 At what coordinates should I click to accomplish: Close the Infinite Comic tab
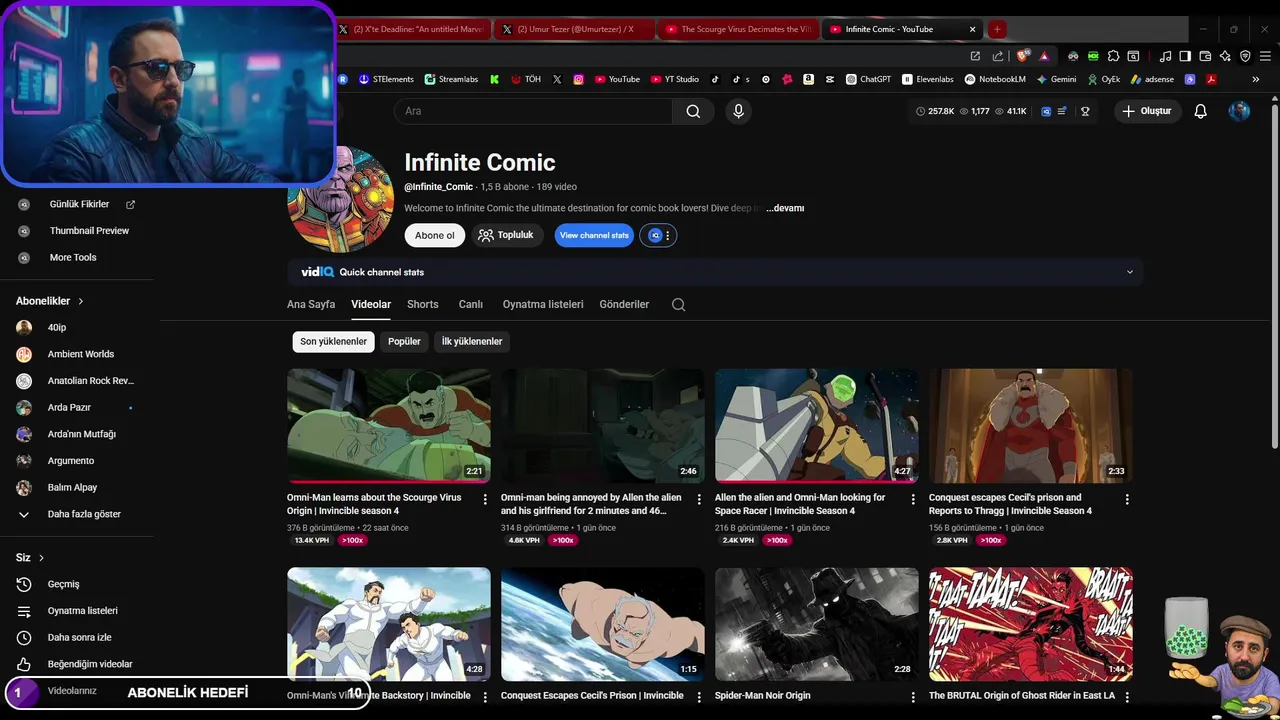tap(972, 29)
